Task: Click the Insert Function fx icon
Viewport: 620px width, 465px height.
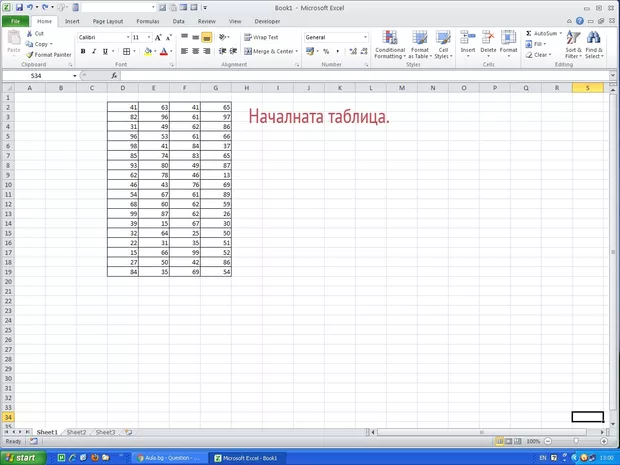Action: click(114, 75)
